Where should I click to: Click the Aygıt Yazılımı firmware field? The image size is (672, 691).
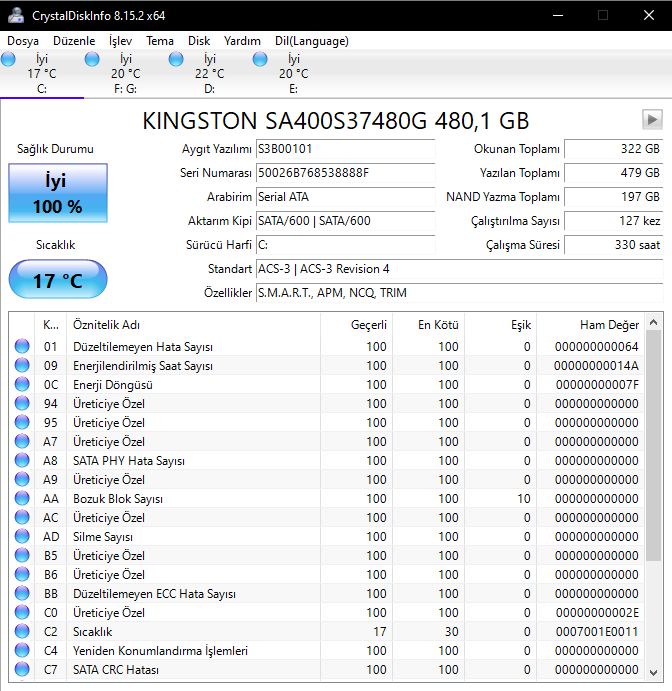tap(345, 149)
